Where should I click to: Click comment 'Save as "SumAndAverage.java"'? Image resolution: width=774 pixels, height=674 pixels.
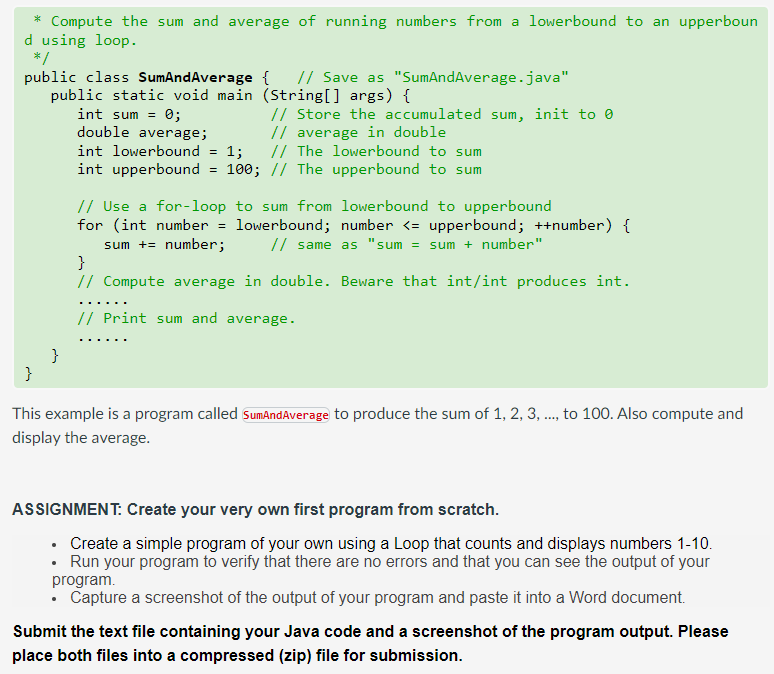433,78
